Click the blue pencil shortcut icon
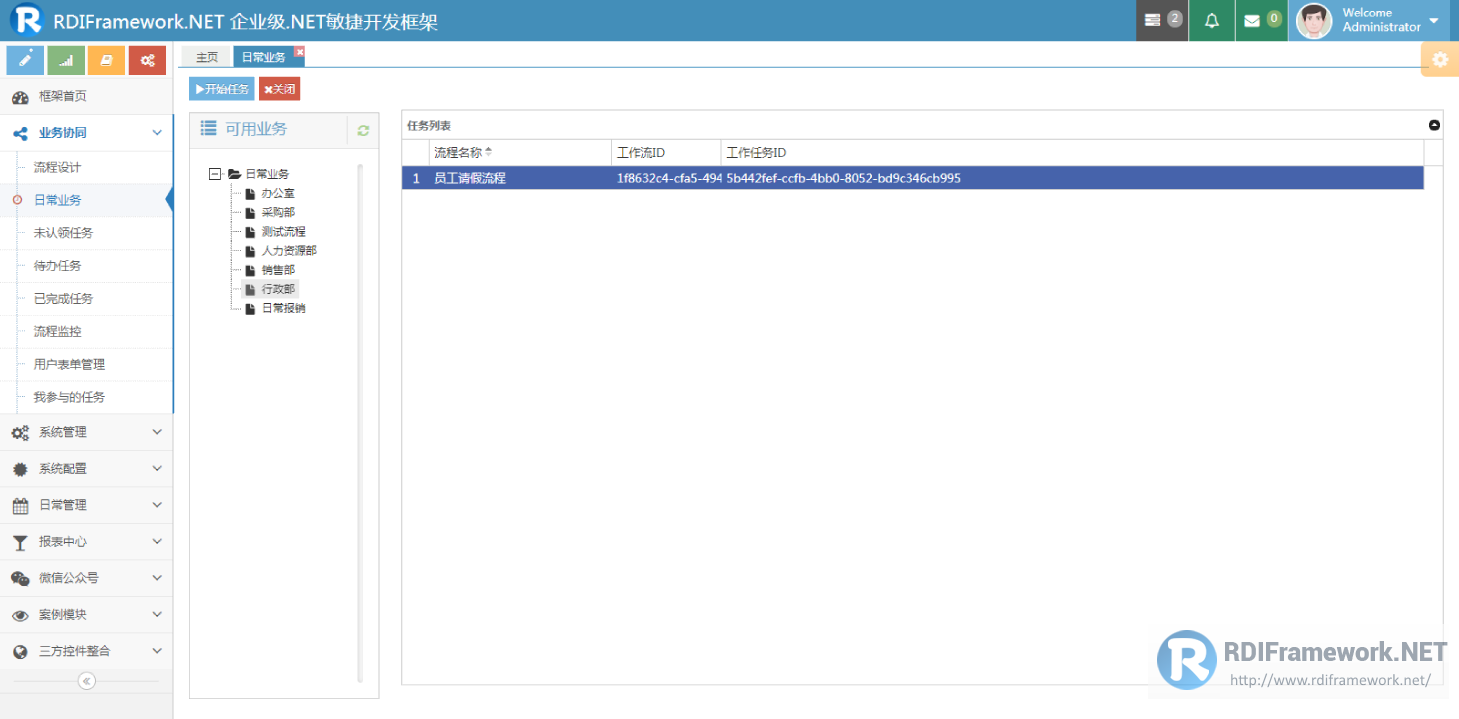The image size is (1459, 719). tap(25, 60)
